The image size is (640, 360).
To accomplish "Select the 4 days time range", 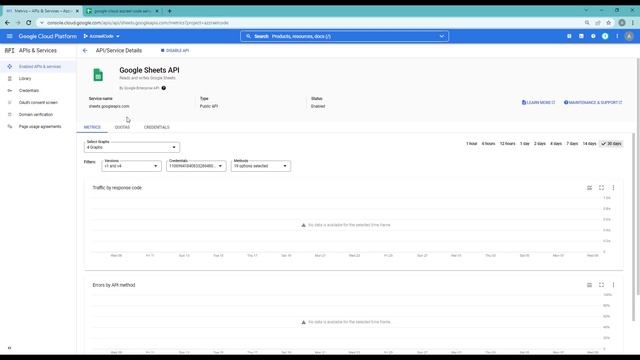I will pyautogui.click(x=556, y=144).
